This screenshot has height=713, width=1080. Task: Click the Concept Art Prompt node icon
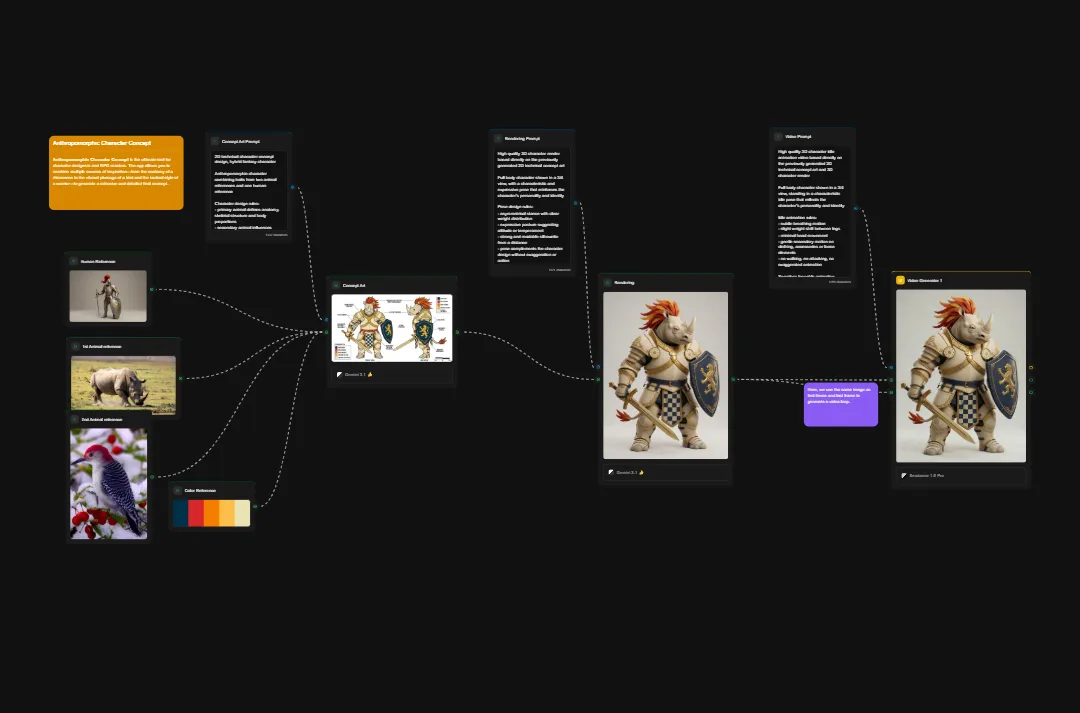pyautogui.click(x=216, y=140)
